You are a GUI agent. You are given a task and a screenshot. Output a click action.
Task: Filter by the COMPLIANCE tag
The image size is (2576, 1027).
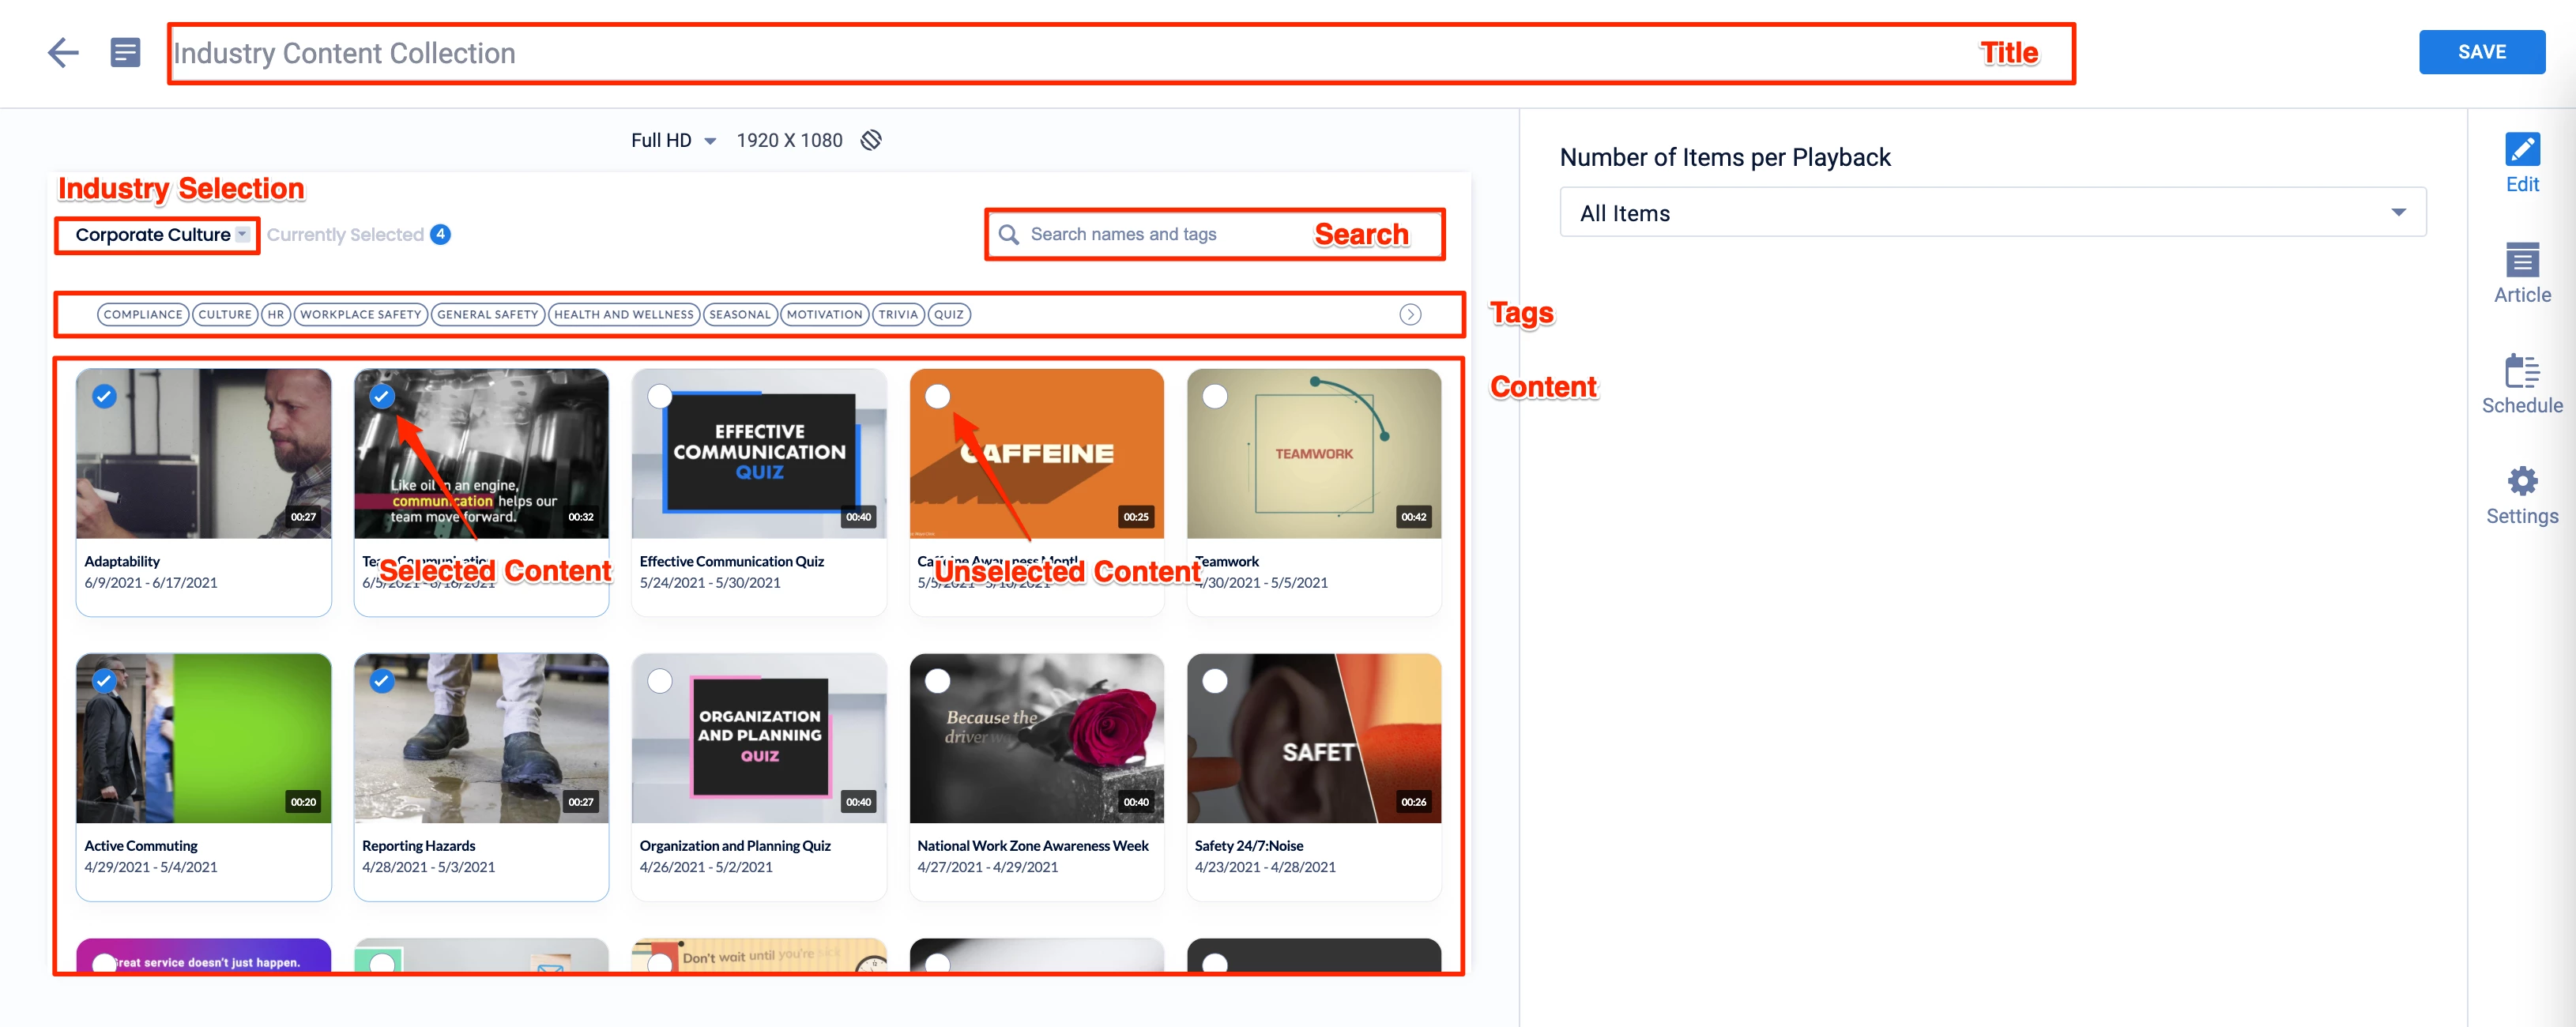tap(143, 315)
